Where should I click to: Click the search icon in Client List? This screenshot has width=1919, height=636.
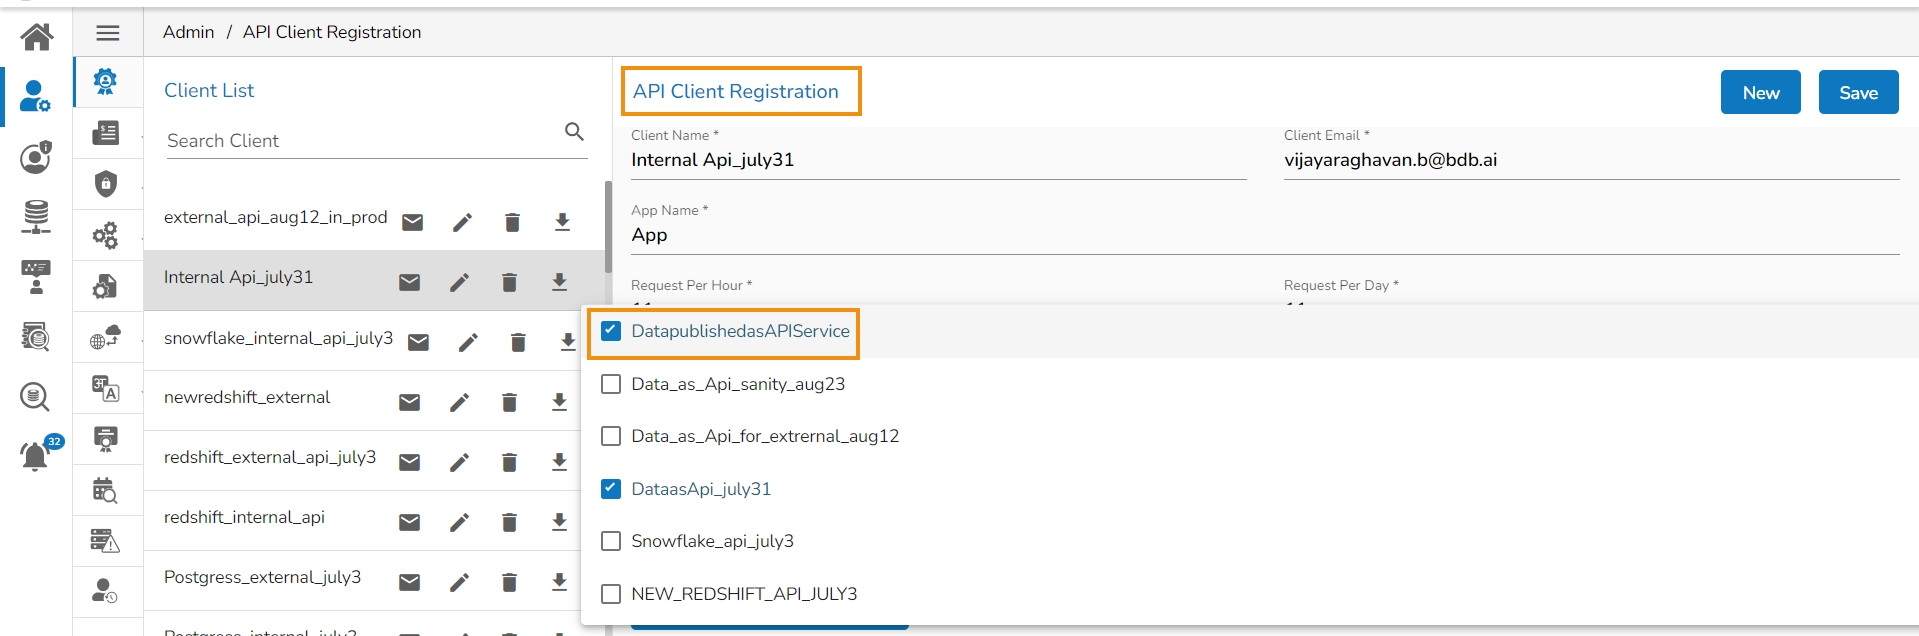pyautogui.click(x=574, y=132)
